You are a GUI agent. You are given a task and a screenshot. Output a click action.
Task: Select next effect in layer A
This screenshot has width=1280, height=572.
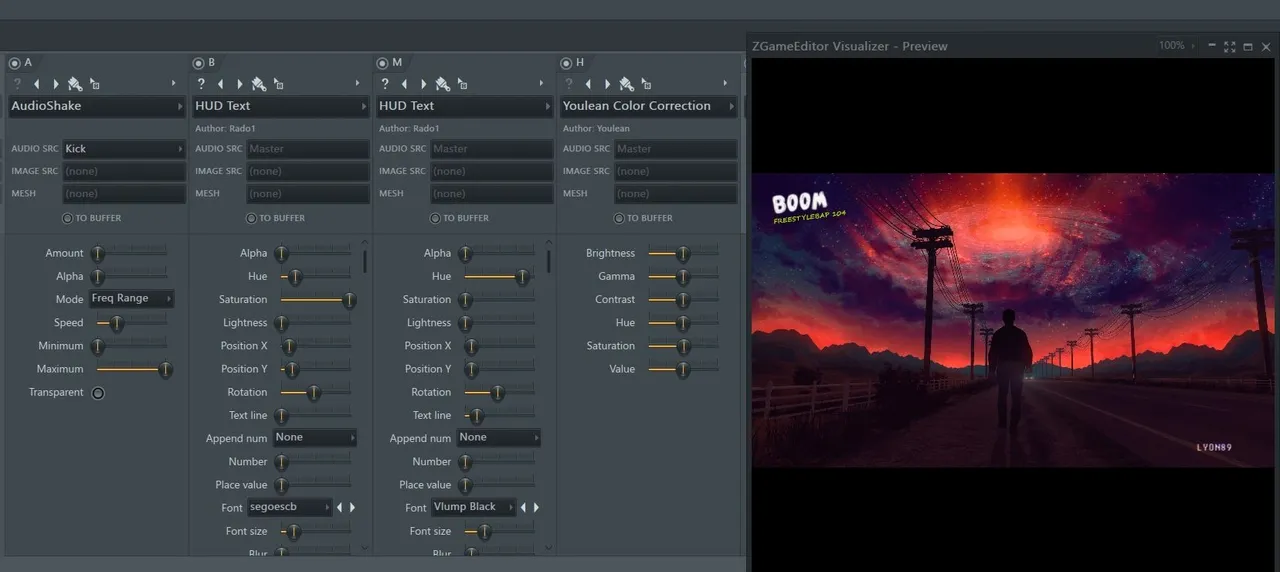(55, 84)
